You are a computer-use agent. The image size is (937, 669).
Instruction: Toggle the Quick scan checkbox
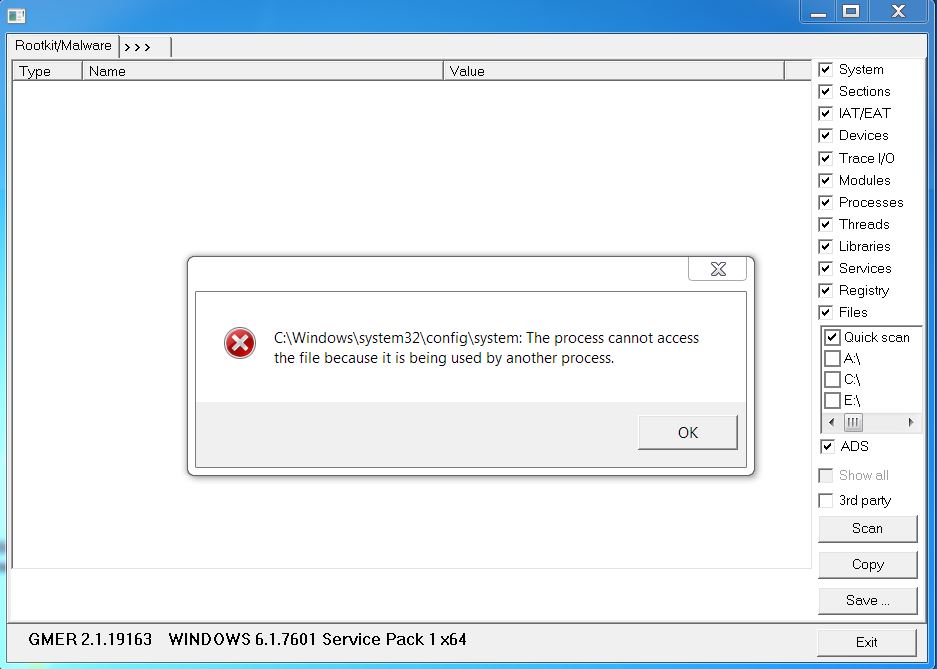(x=832, y=337)
